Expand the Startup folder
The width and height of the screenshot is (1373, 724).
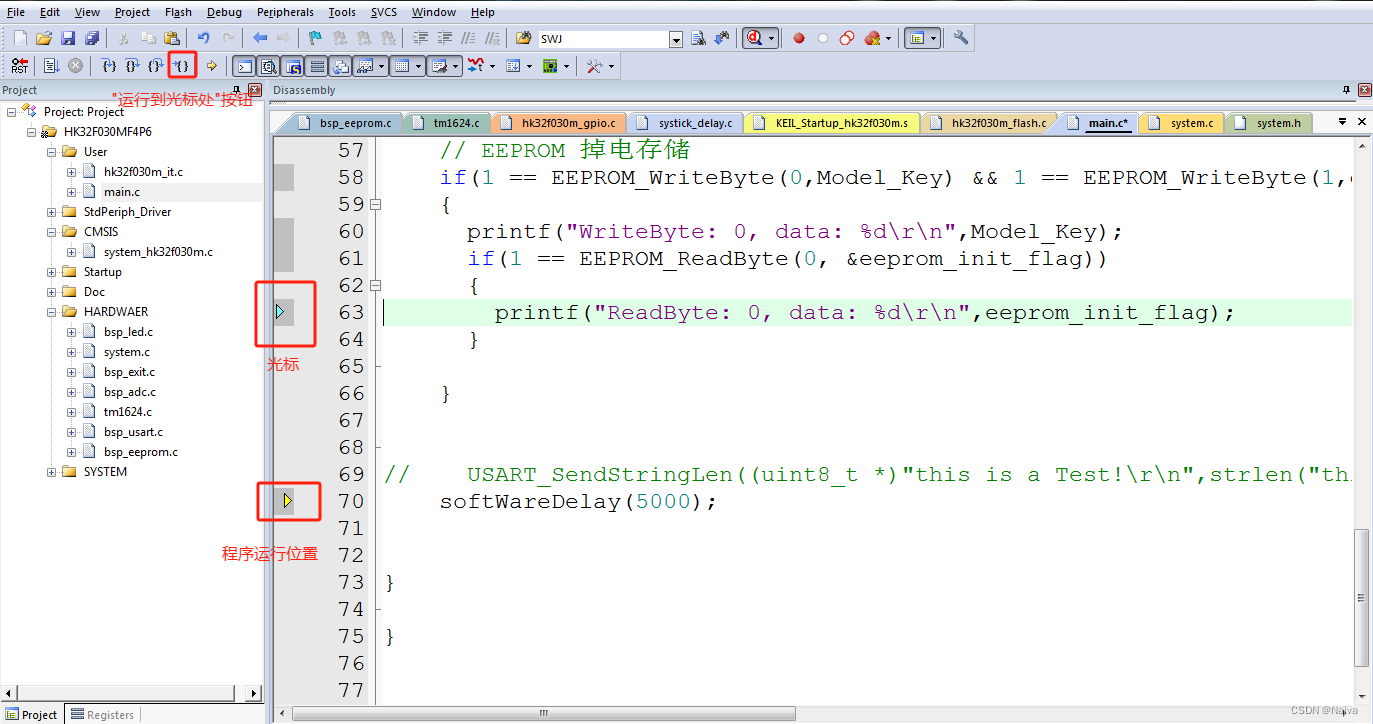[x=52, y=272]
